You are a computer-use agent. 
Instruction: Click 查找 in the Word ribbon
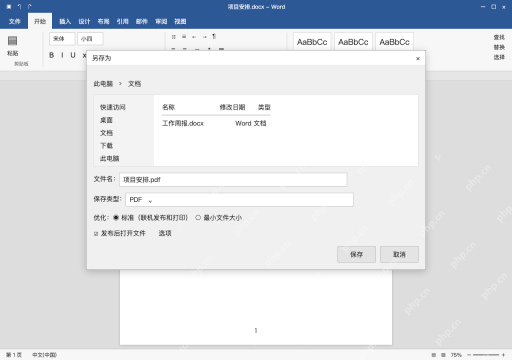(499, 37)
